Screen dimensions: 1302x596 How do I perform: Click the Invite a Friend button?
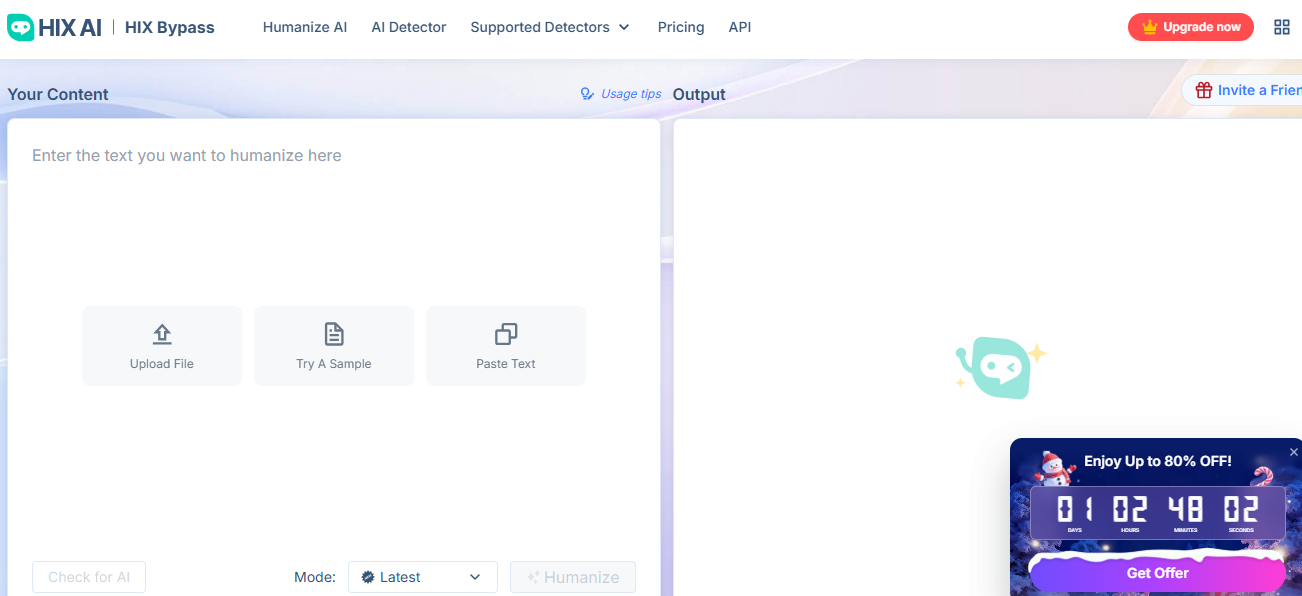click(x=1243, y=90)
